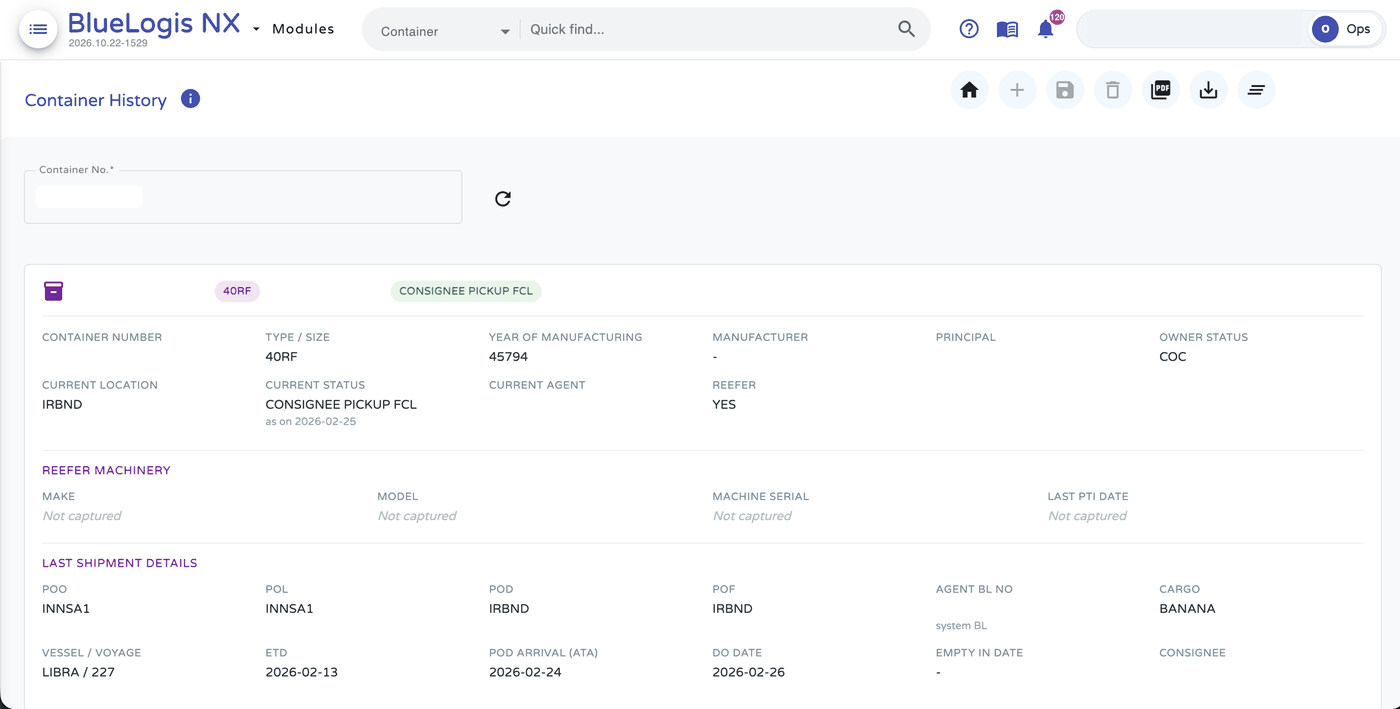
Task: Click the Container History info icon
Action: click(190, 99)
